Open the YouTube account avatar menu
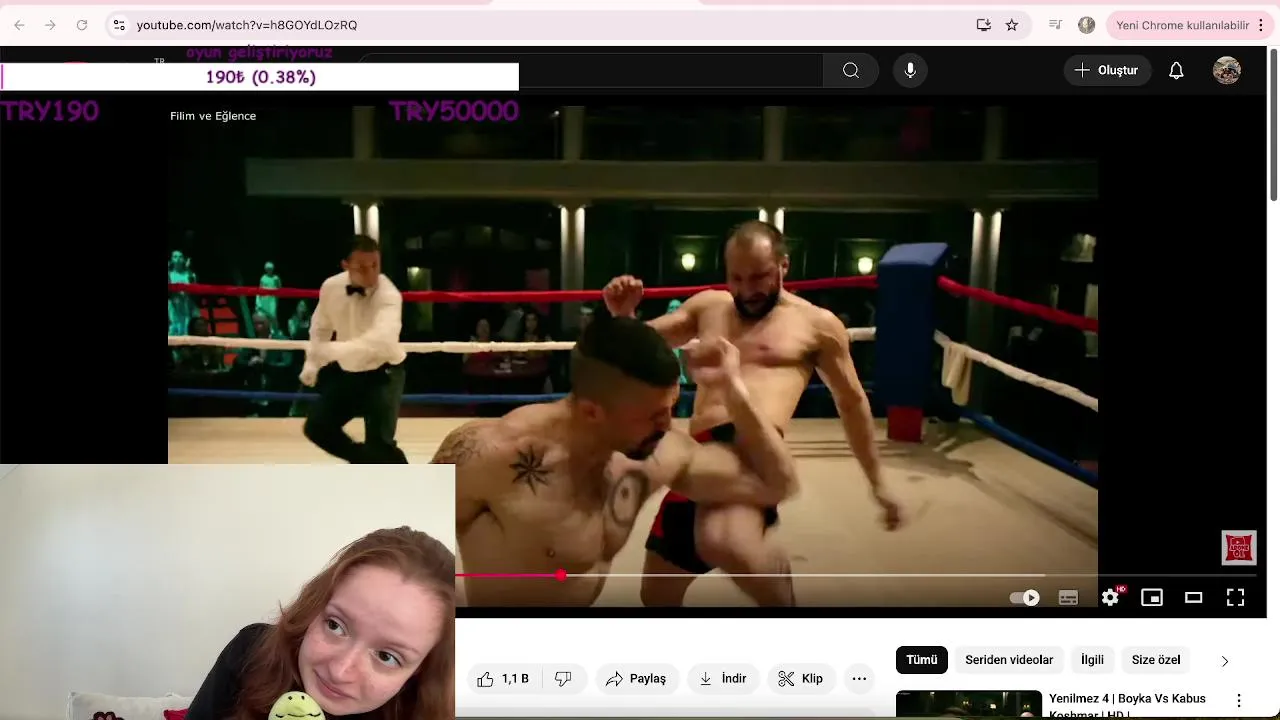 pos(1227,70)
